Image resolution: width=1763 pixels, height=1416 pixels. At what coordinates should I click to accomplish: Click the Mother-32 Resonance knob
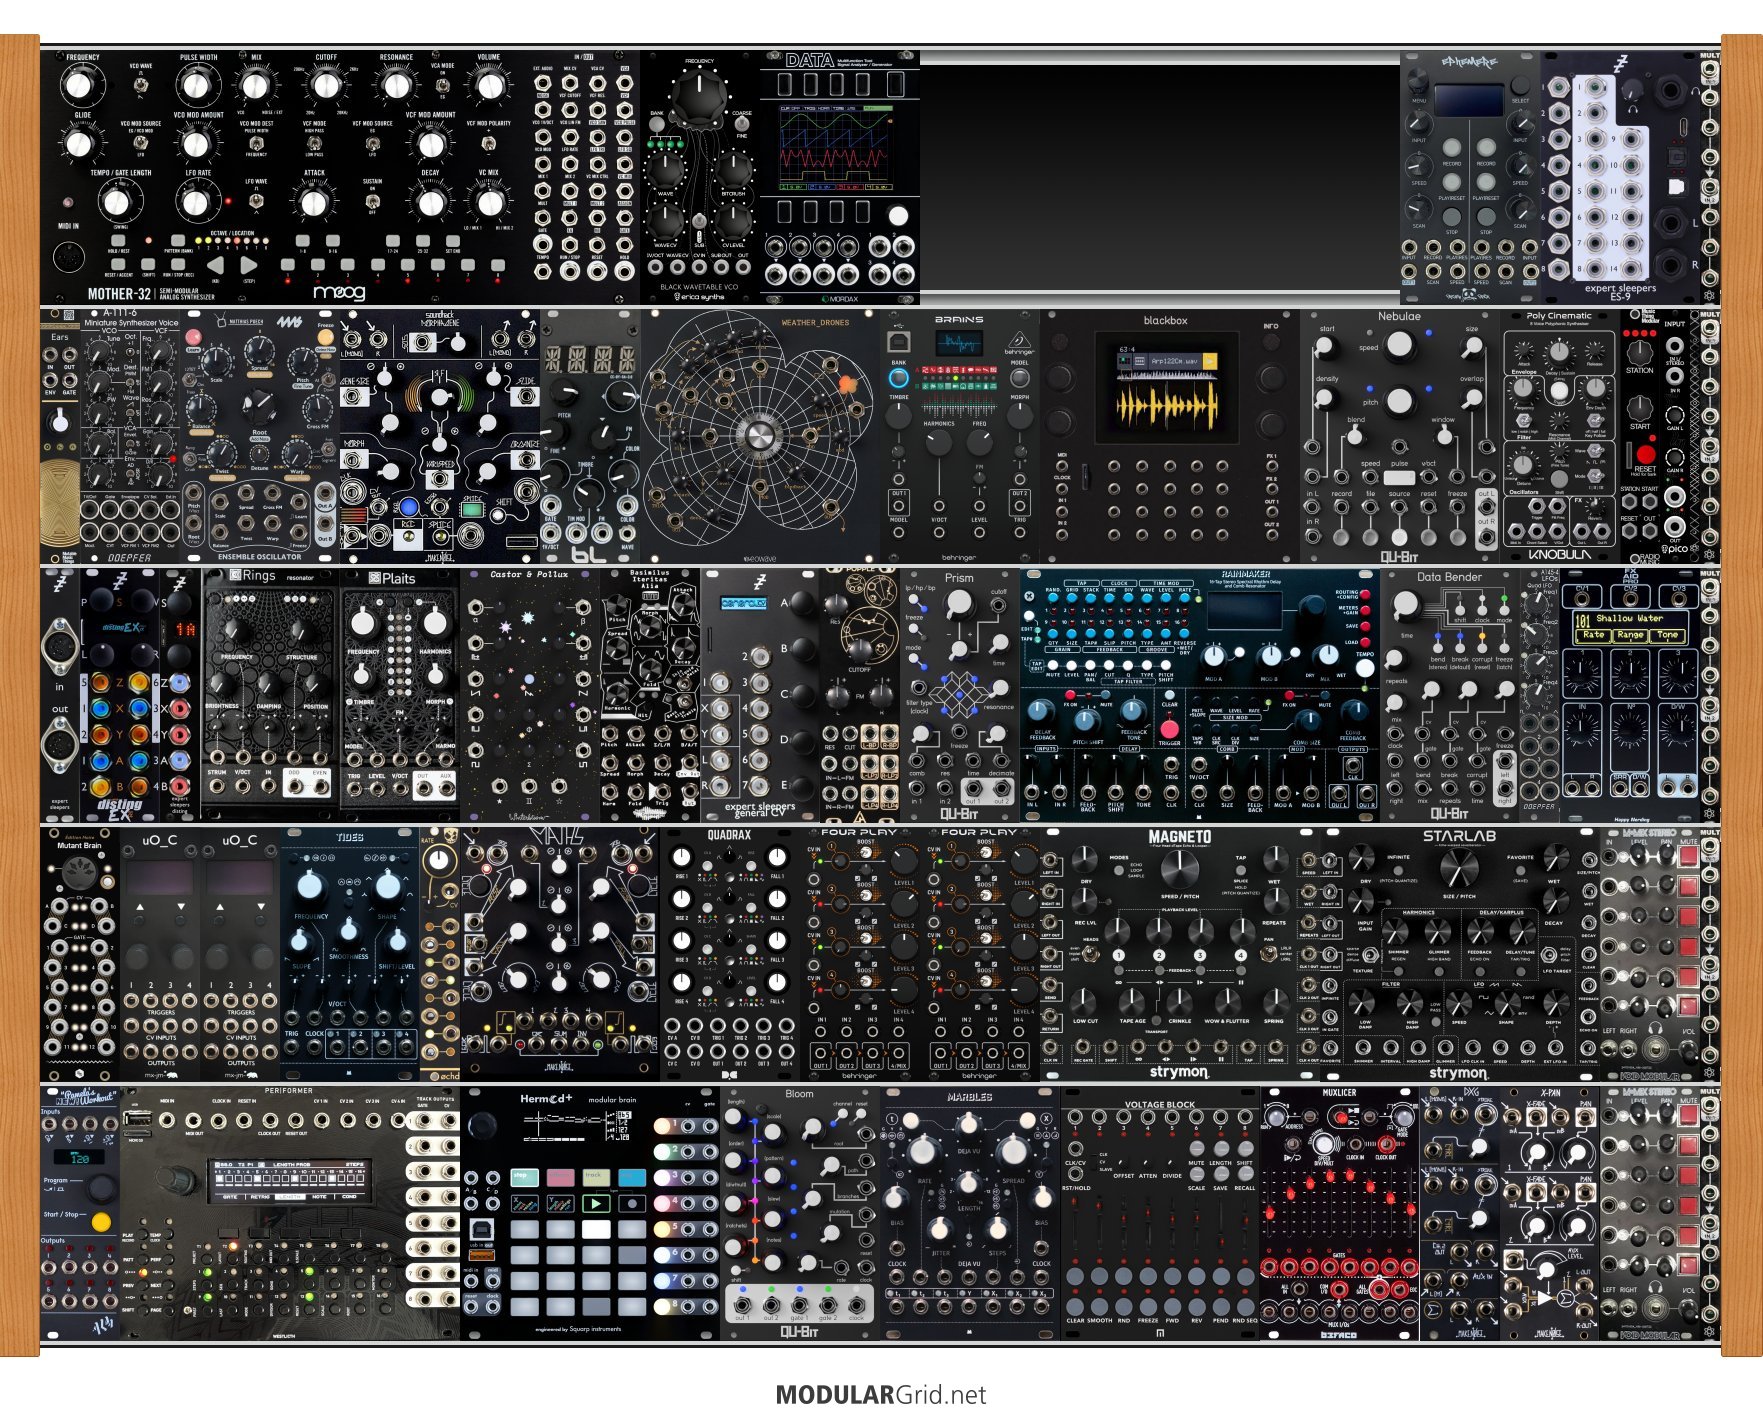(396, 86)
